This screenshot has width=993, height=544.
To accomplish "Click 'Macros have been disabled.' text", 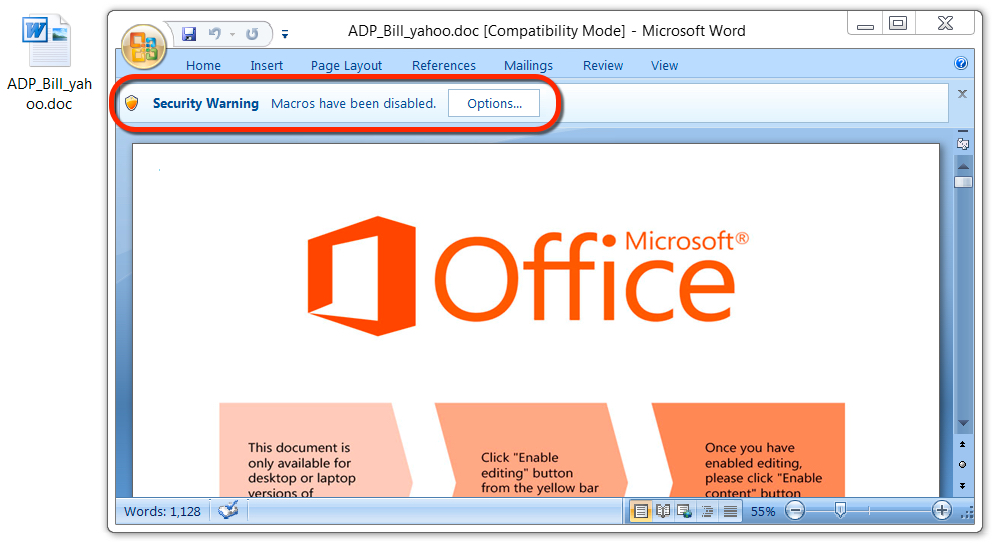I will pos(353,103).
